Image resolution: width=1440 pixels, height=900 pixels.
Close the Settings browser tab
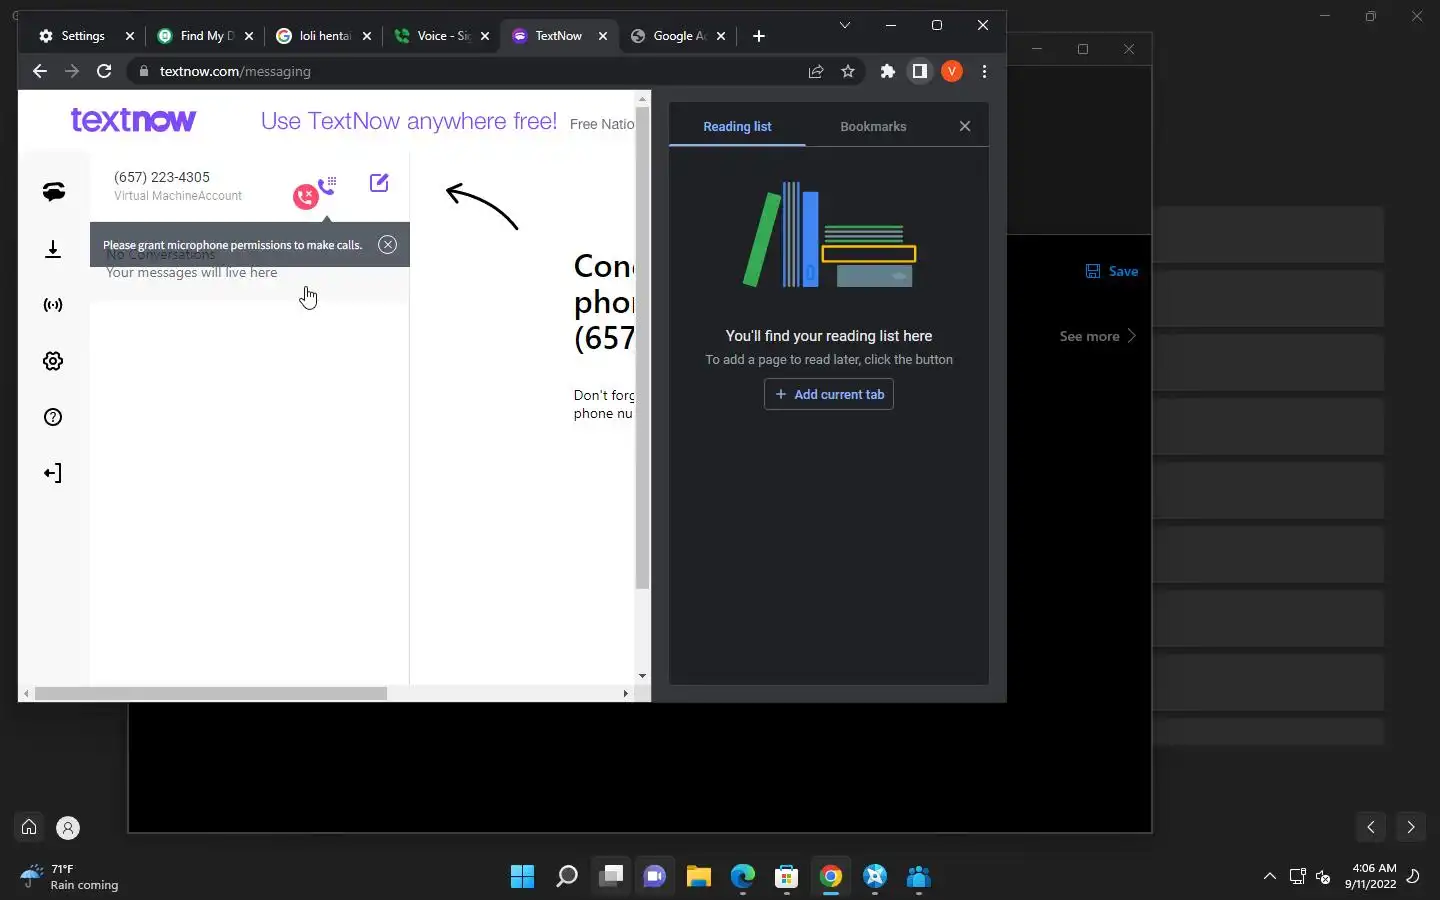click(x=130, y=36)
